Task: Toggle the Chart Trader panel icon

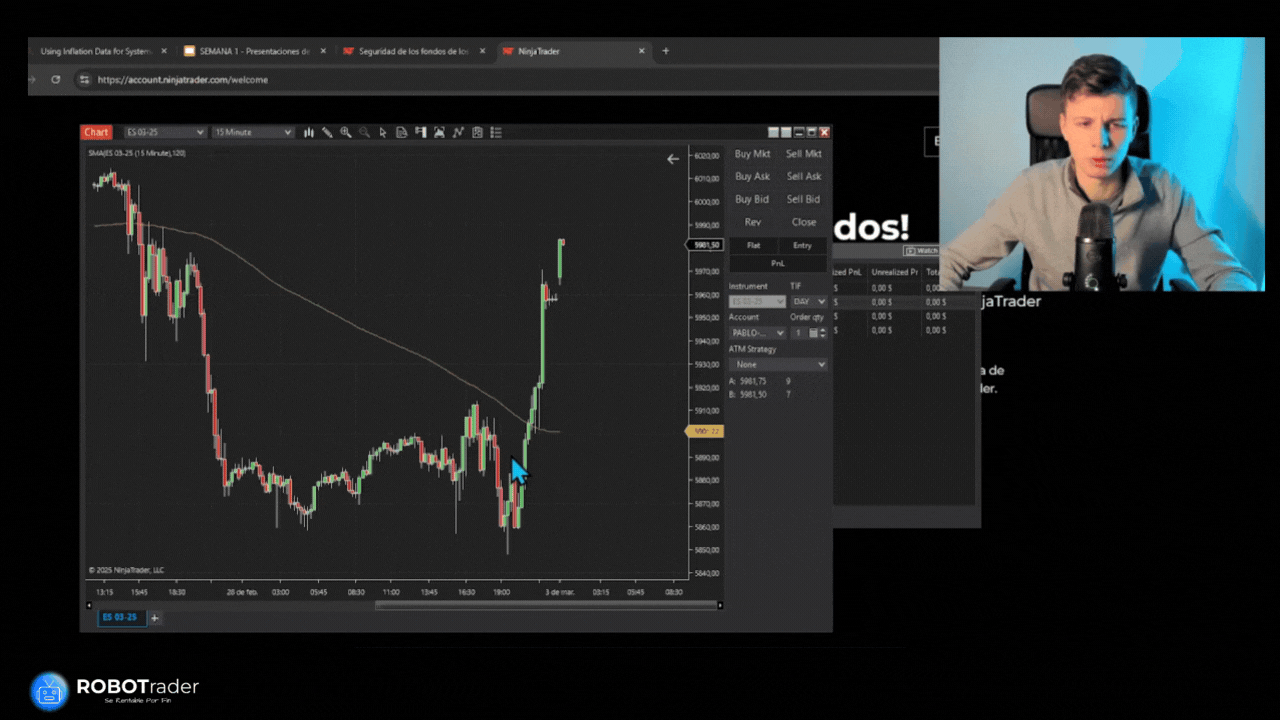Action: tap(420, 132)
